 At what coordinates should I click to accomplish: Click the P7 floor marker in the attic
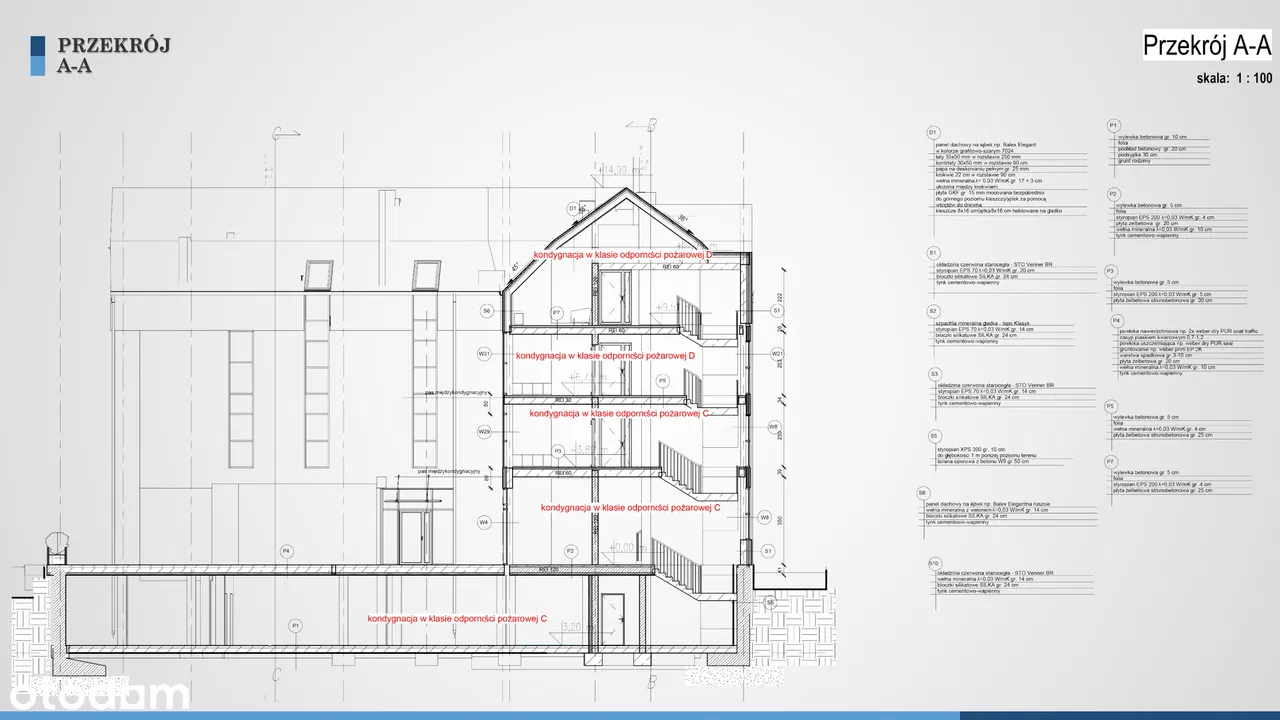(x=557, y=313)
